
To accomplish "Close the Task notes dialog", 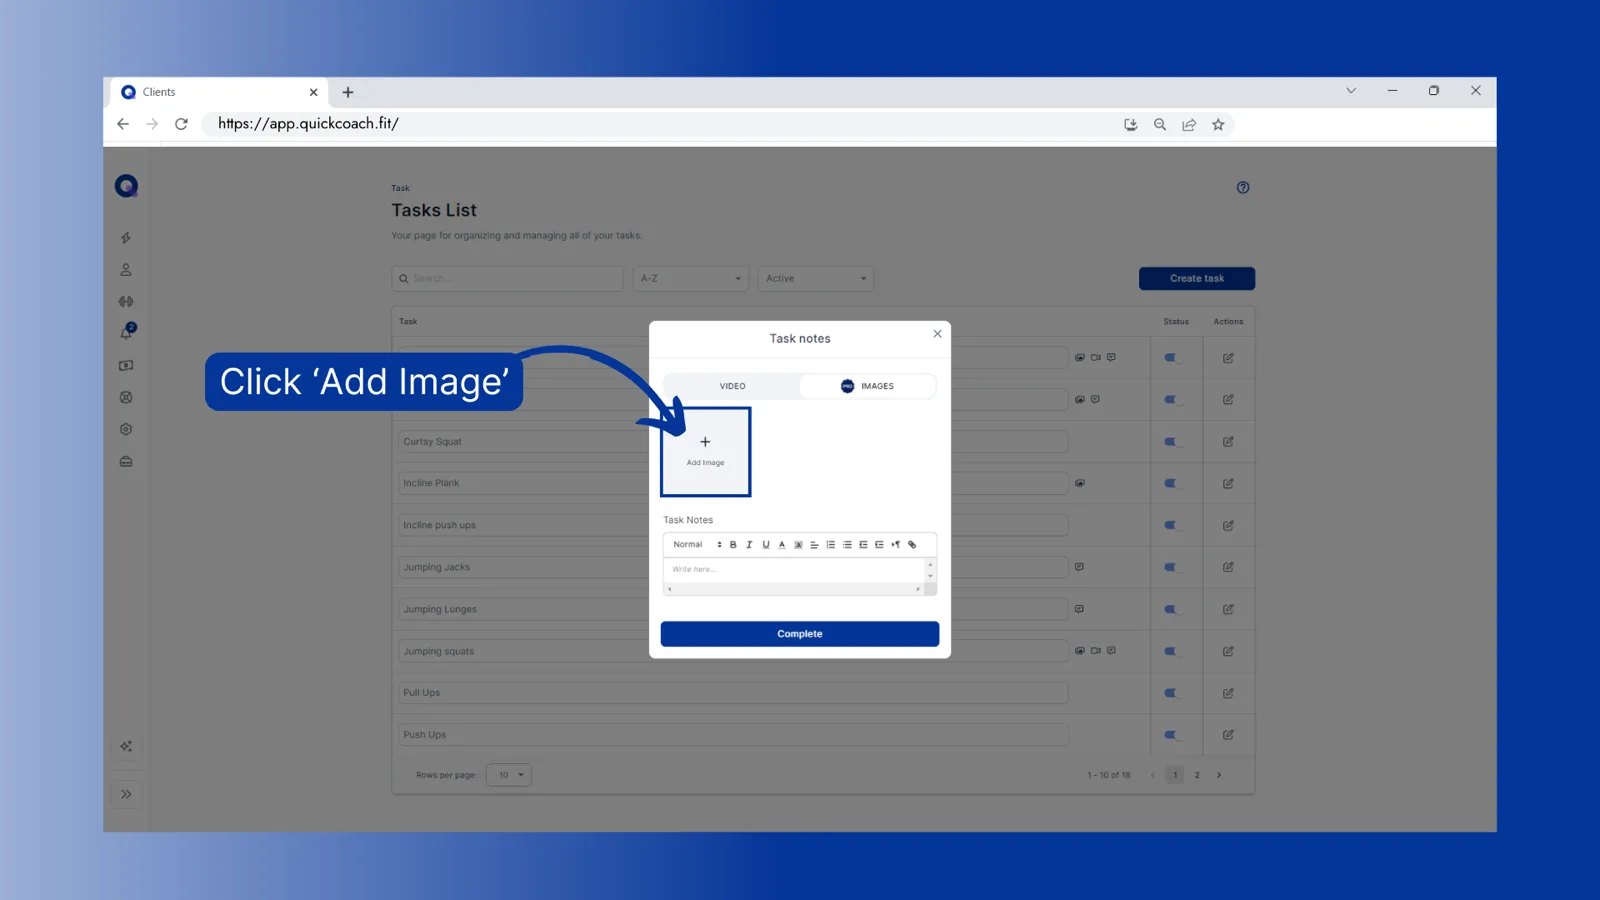I will 937,334.
